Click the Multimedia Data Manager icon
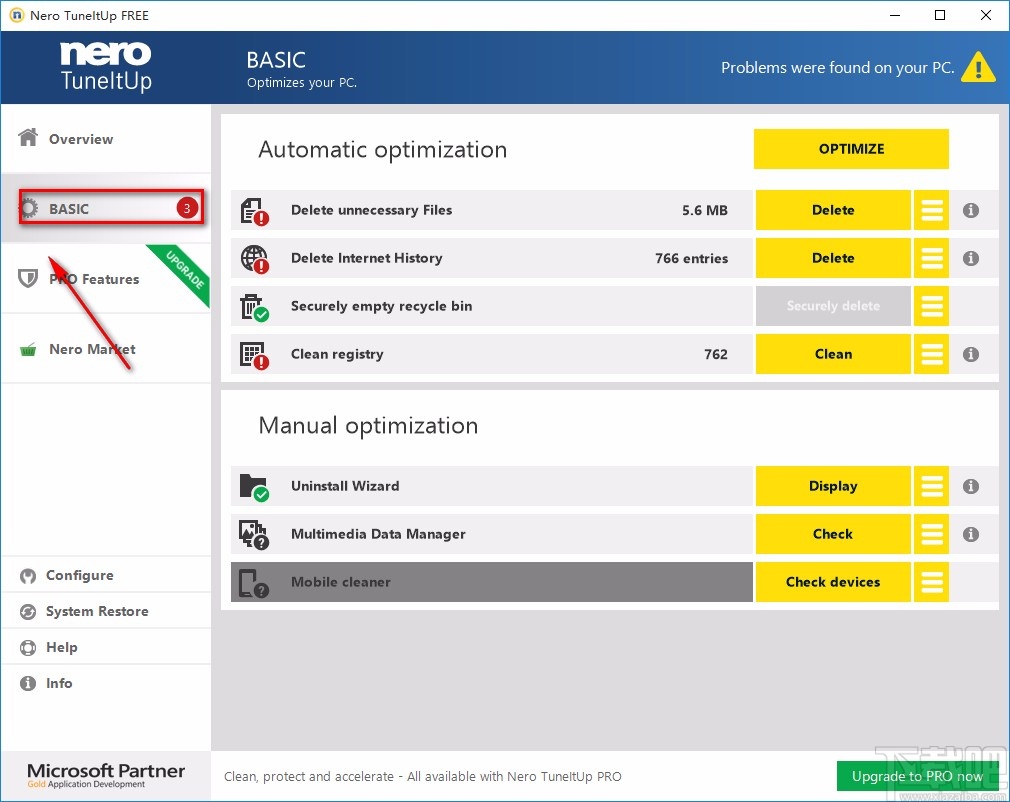The height and width of the screenshot is (802, 1010). click(x=254, y=535)
